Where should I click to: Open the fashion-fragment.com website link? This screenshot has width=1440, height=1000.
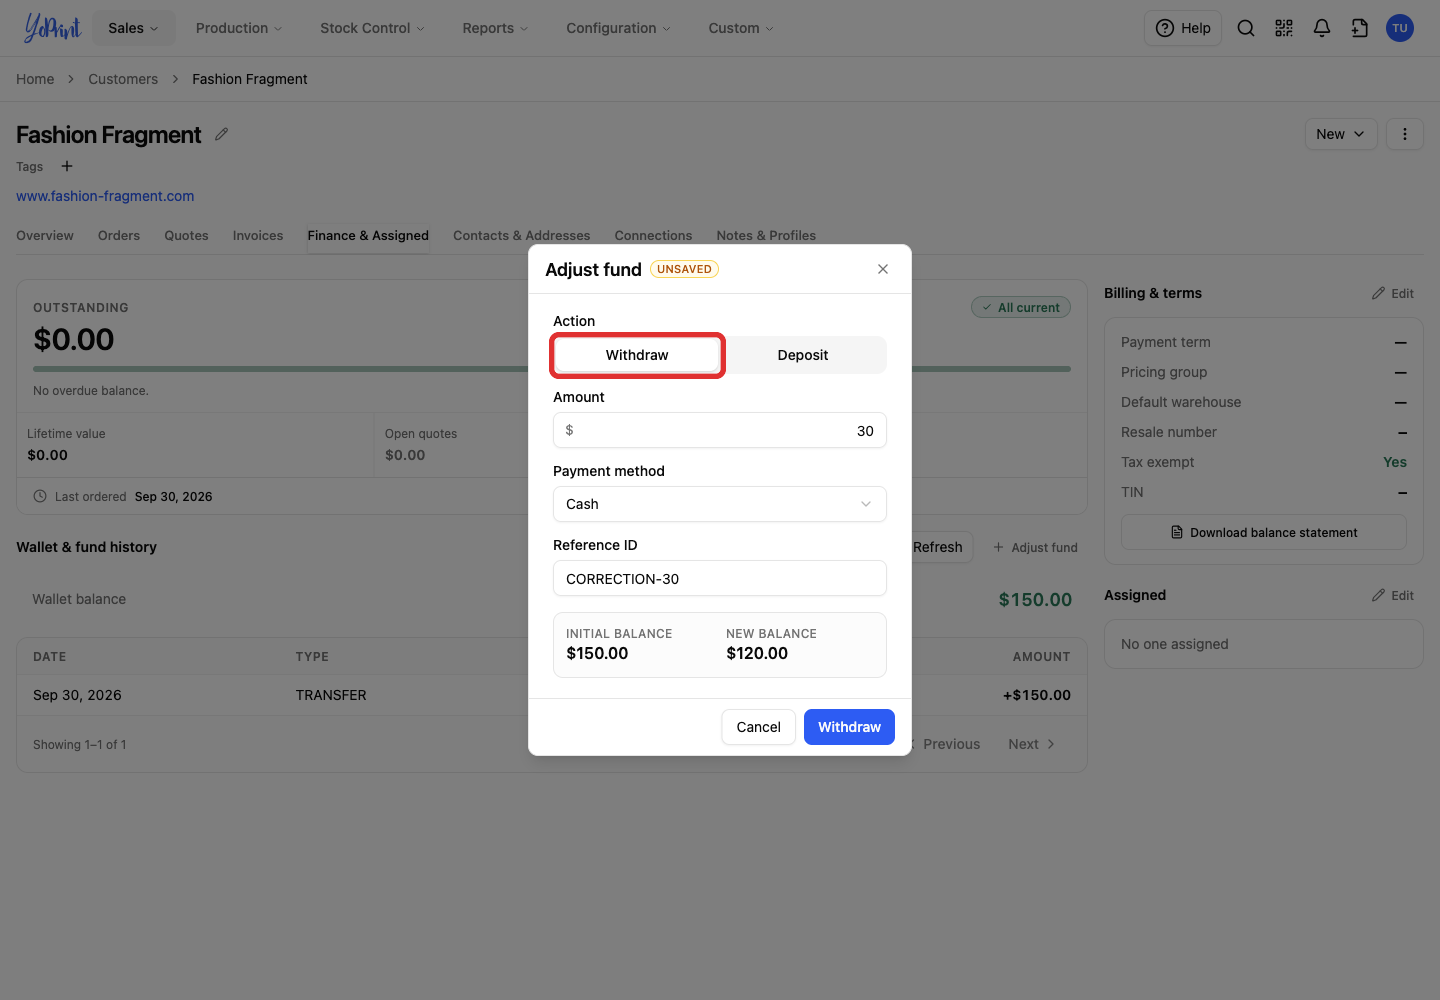[105, 196]
